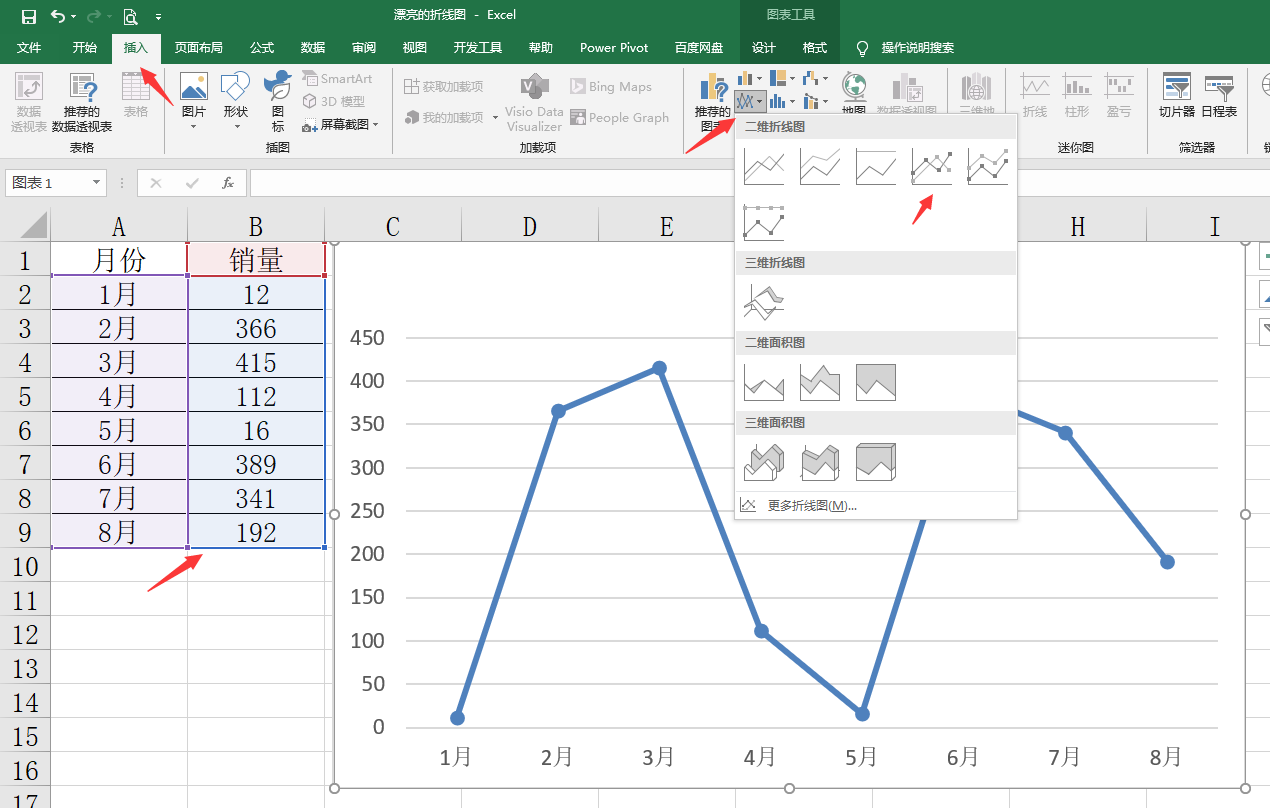Open the 设计 chart tools tab
The image size is (1270, 808).
point(764,47)
